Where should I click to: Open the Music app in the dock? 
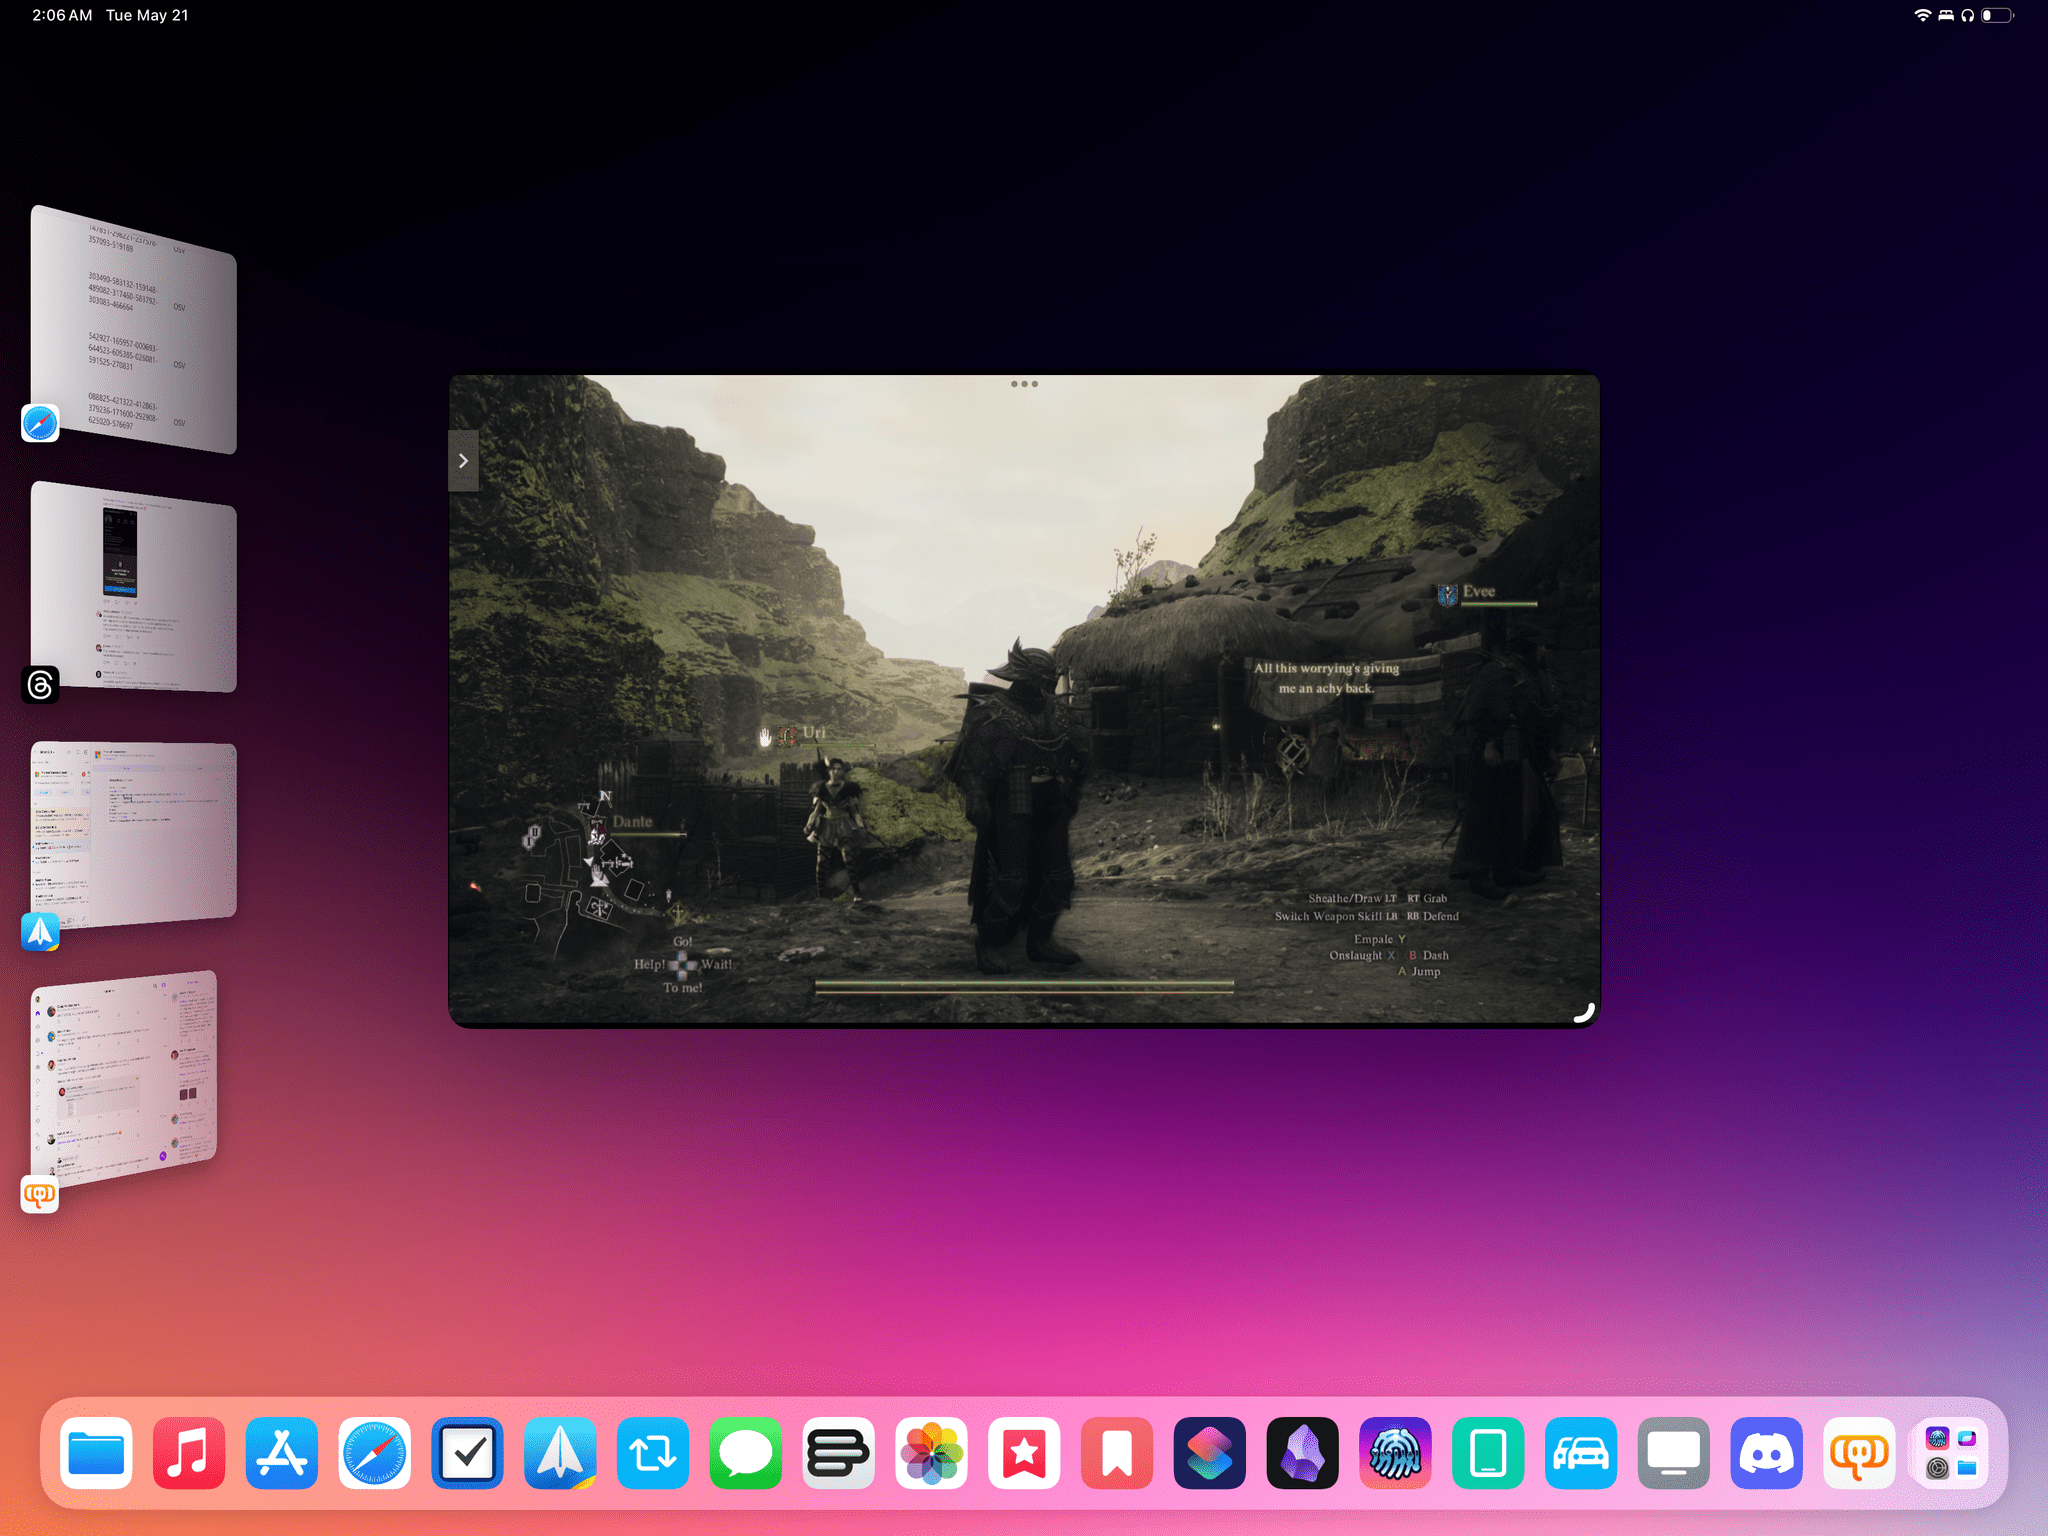coord(189,1453)
